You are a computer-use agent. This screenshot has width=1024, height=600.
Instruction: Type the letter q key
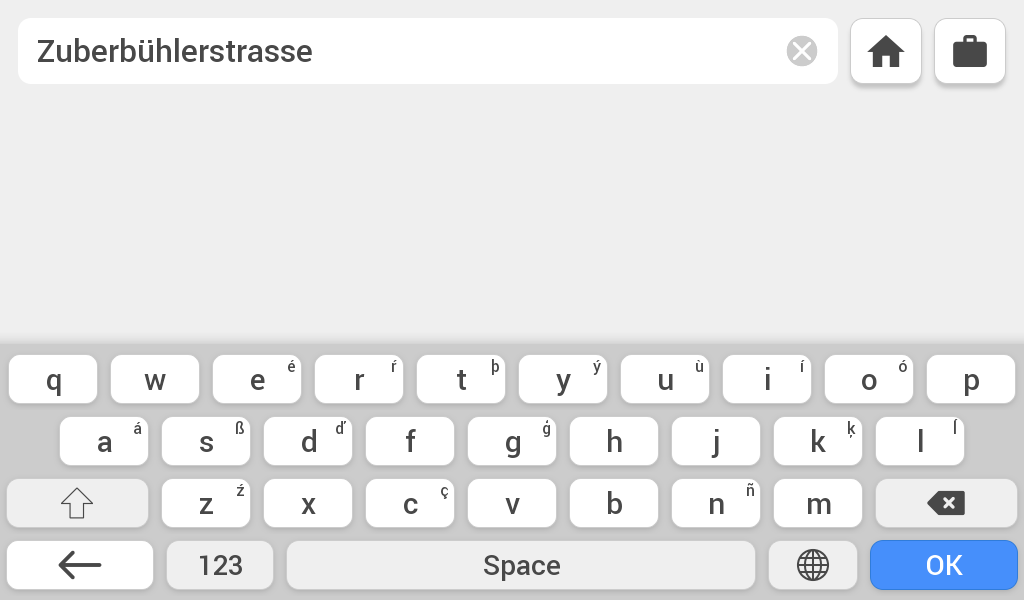tap(53, 380)
